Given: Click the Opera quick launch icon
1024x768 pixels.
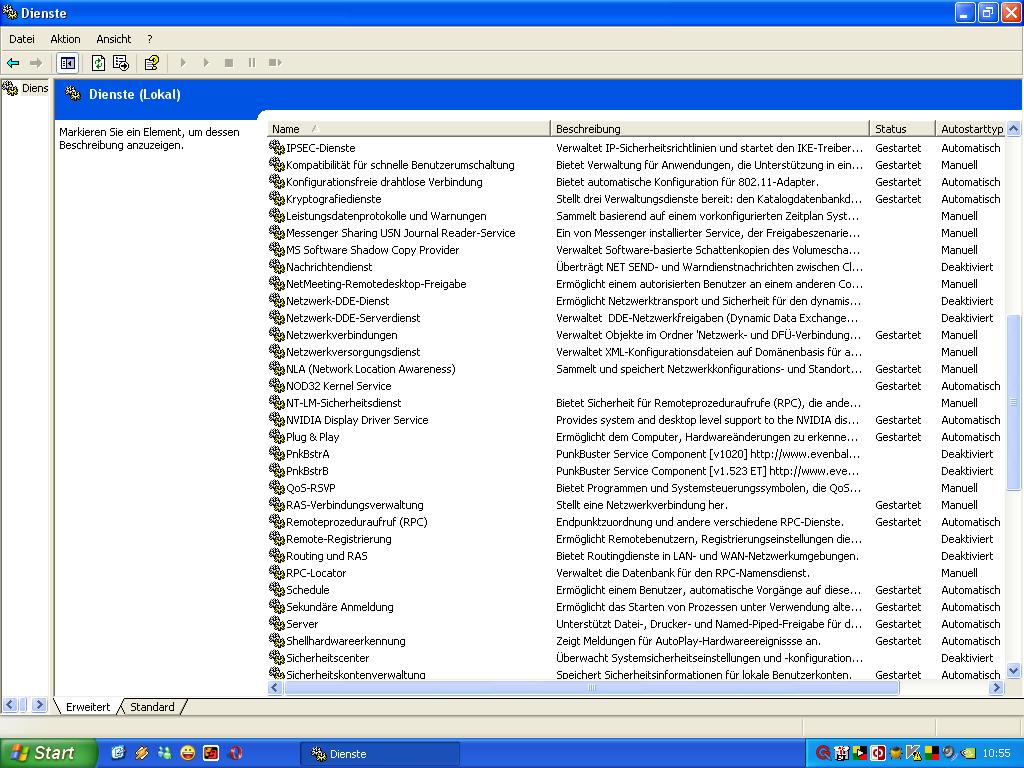Looking at the screenshot, I should tap(235, 753).
